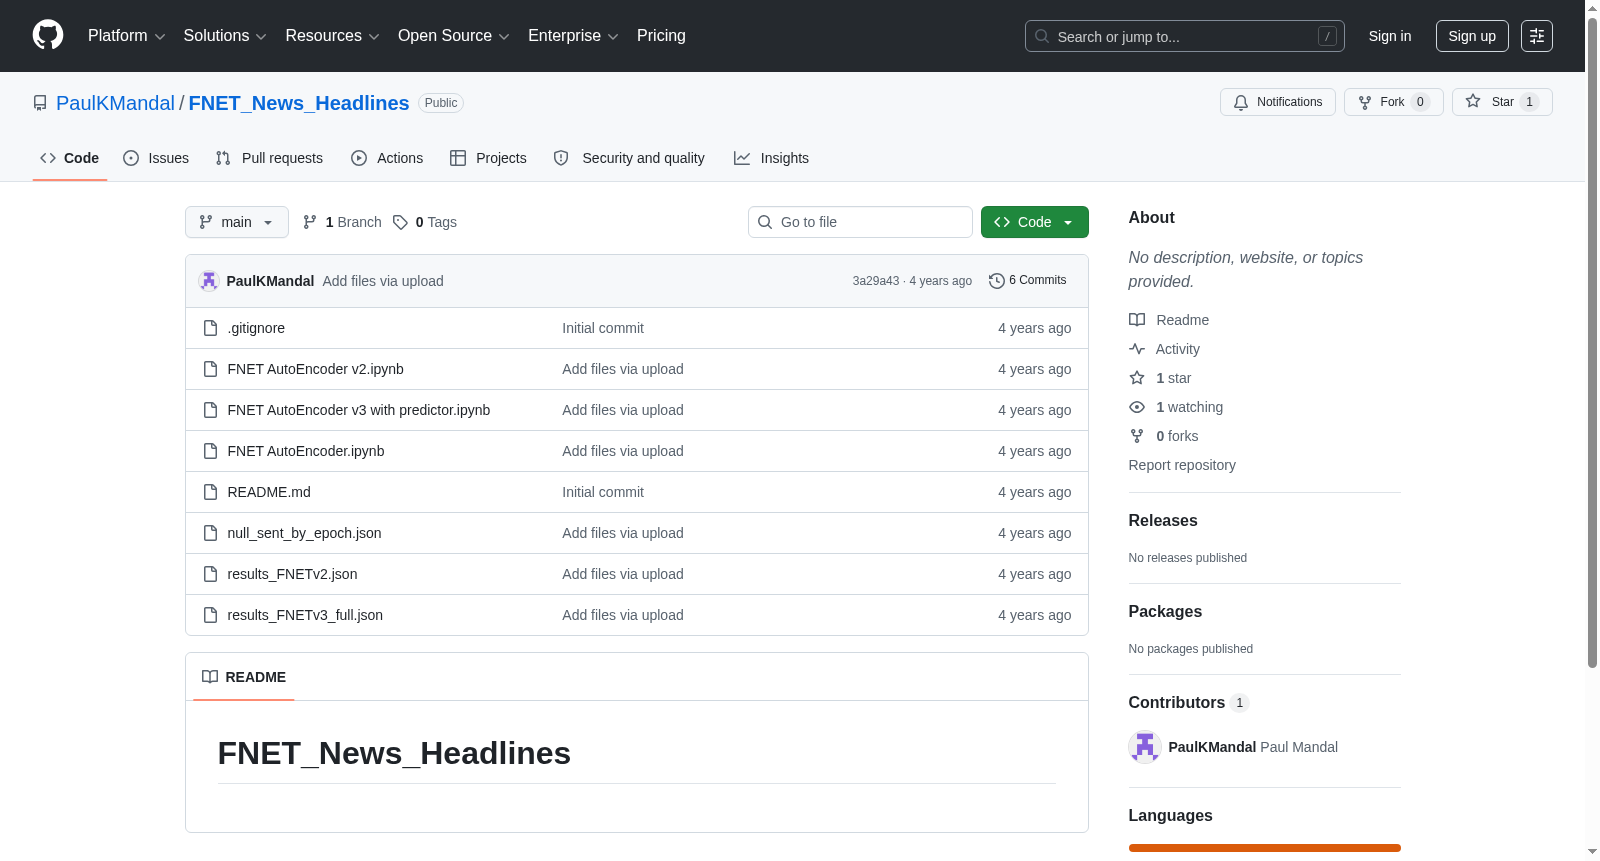Click the Report repository link
Screen dimensions: 1600x861
point(1182,465)
